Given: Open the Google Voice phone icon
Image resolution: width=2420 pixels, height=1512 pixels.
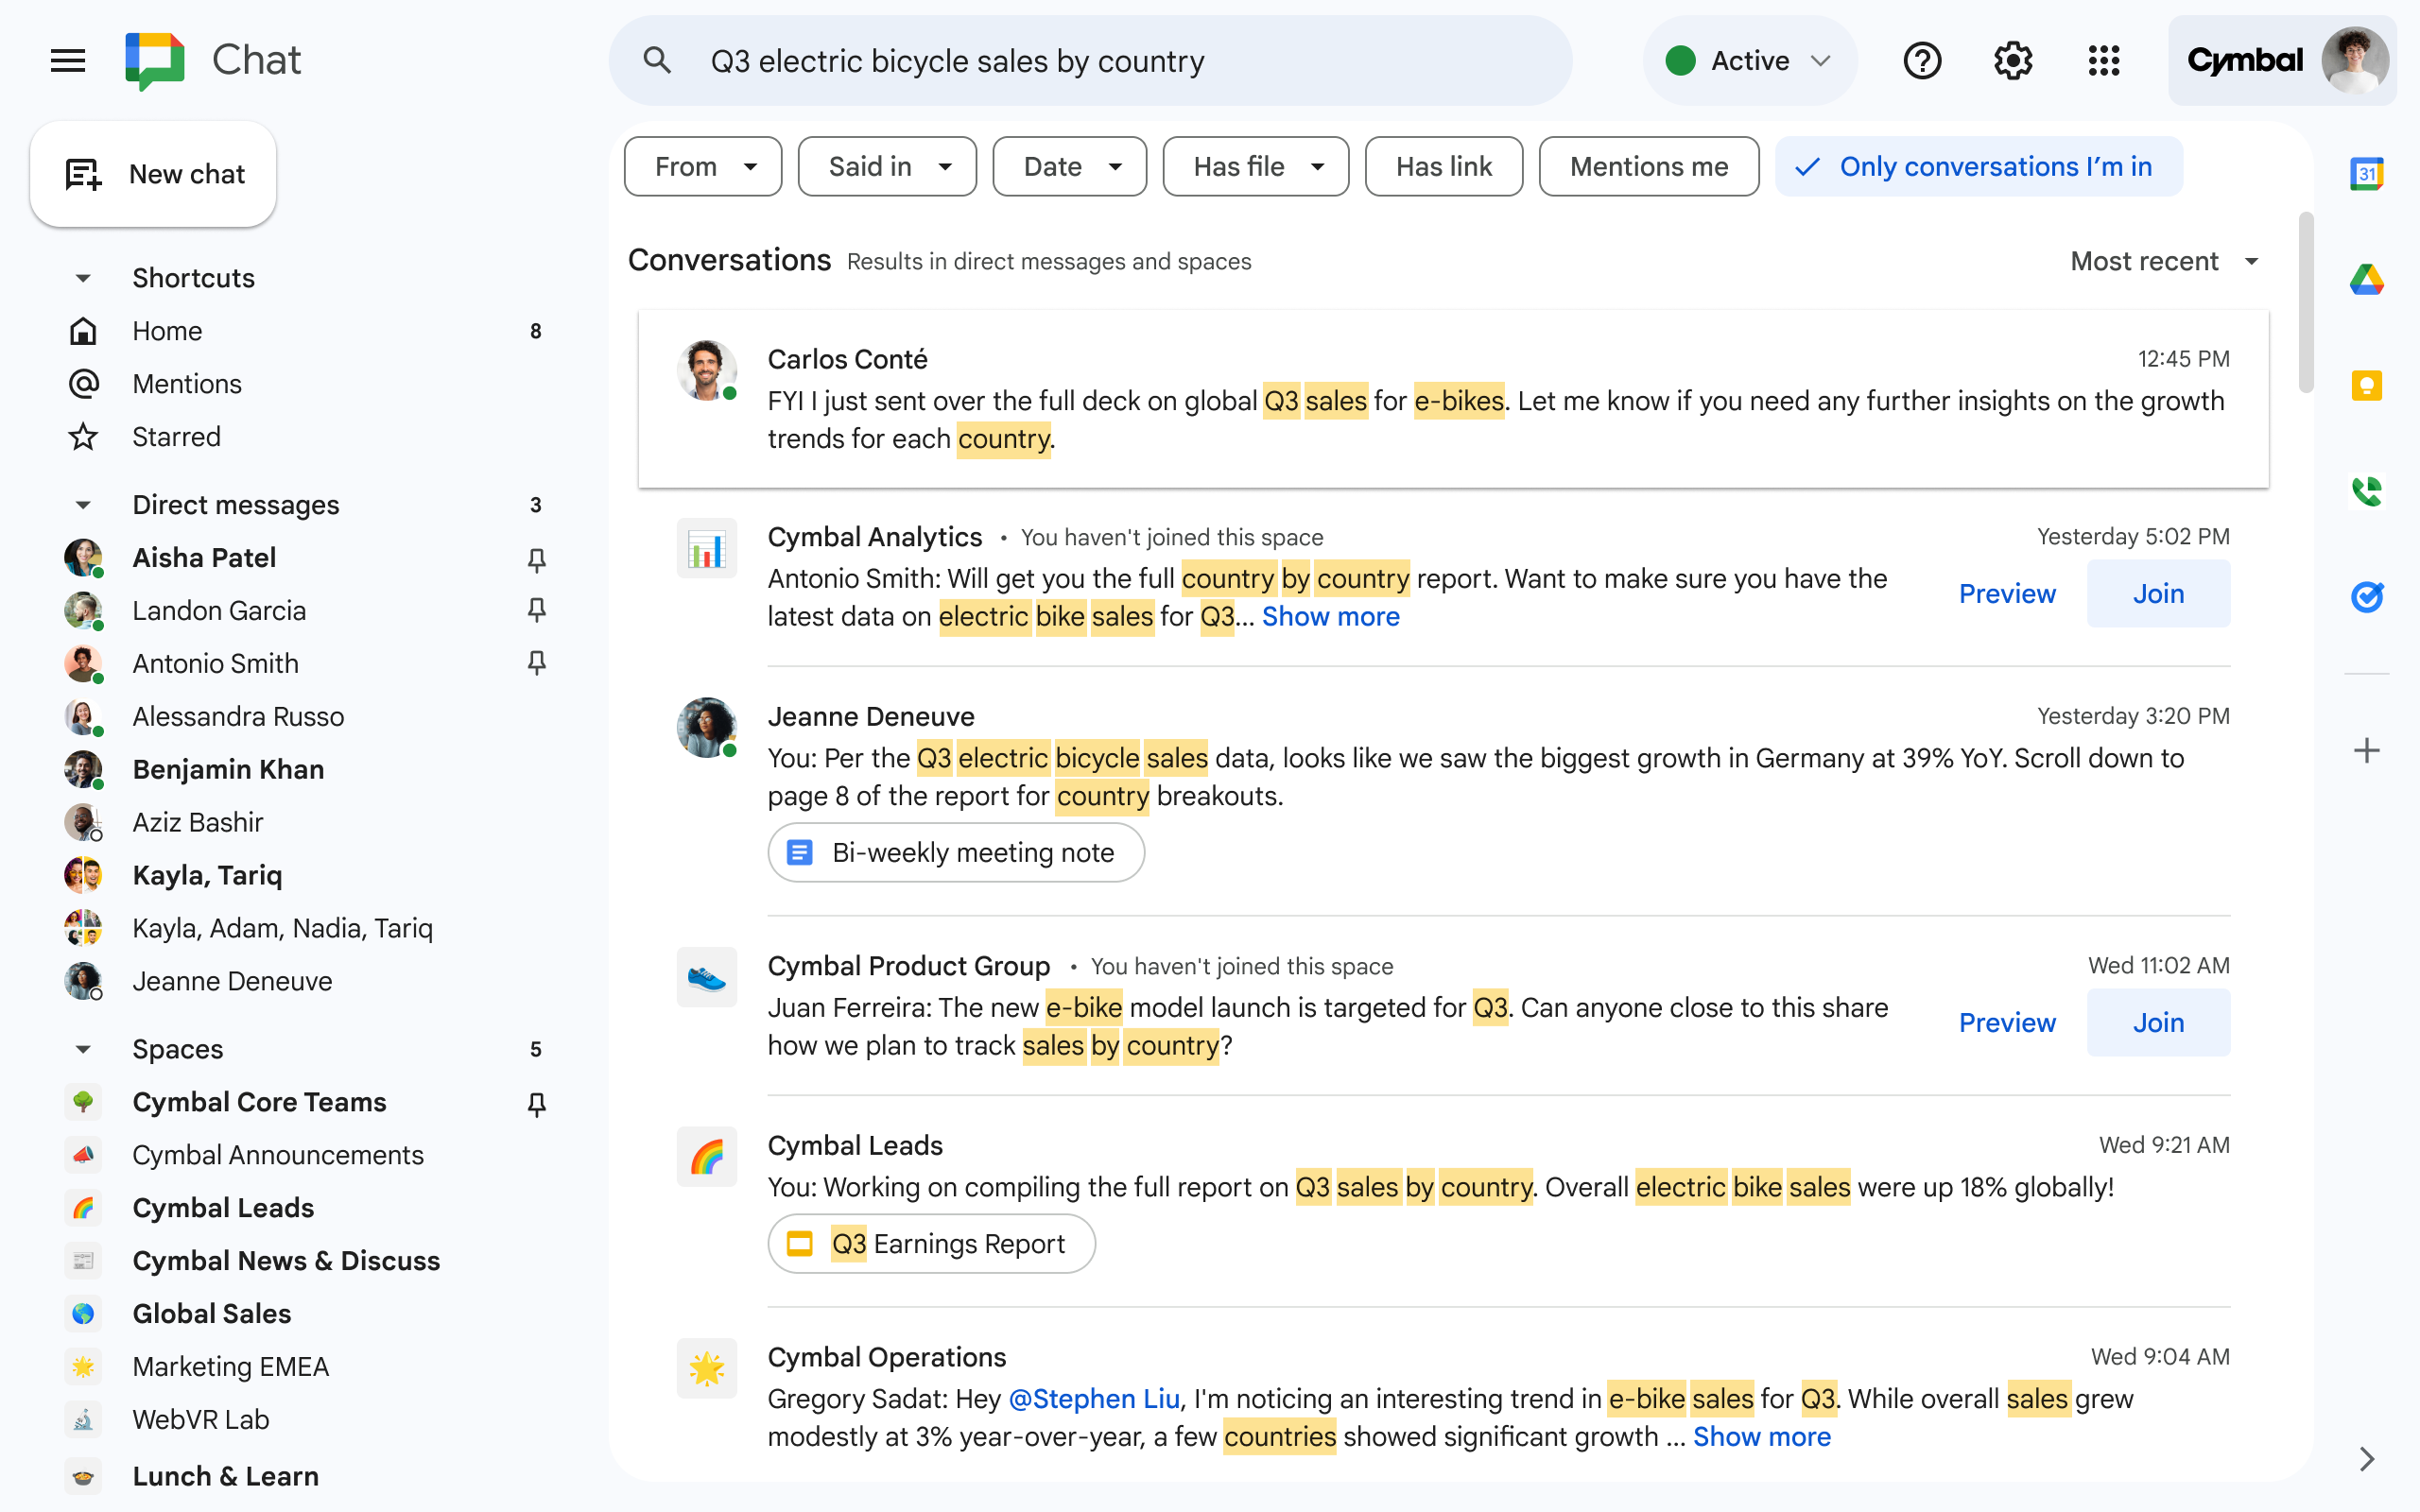Looking at the screenshot, I should tap(2366, 491).
